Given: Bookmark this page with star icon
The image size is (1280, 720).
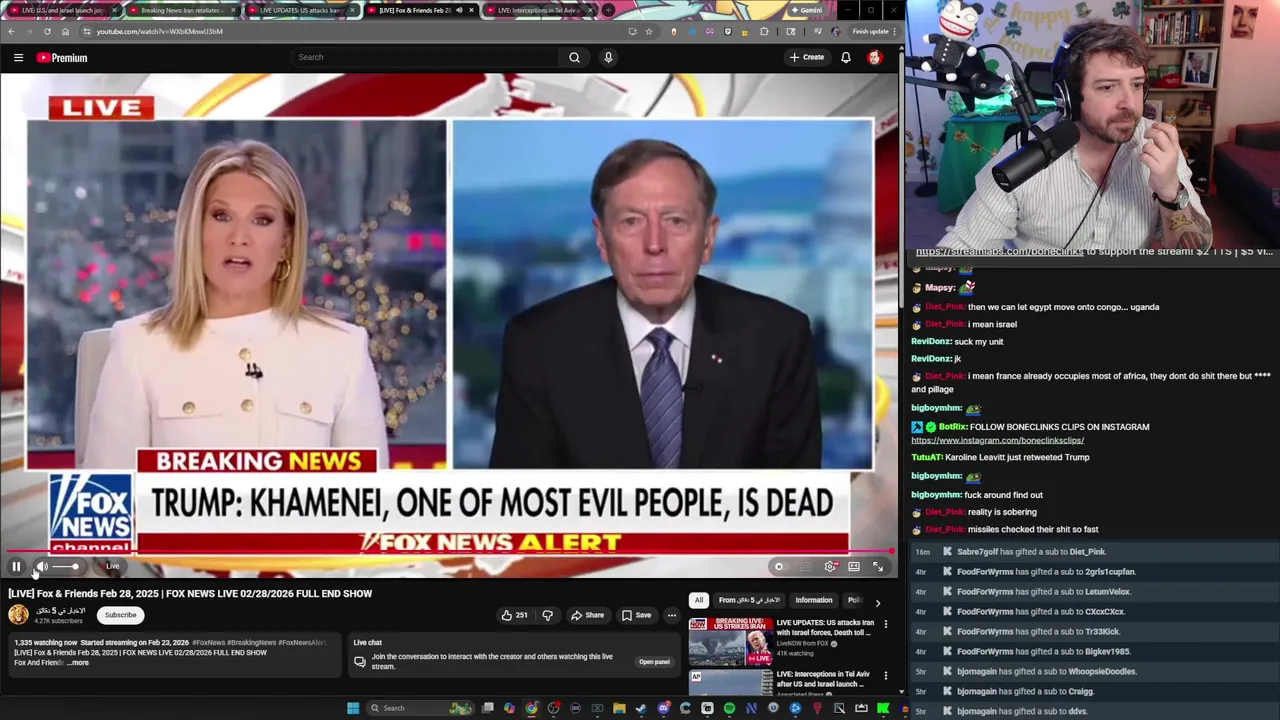Looking at the screenshot, I should click(x=649, y=31).
